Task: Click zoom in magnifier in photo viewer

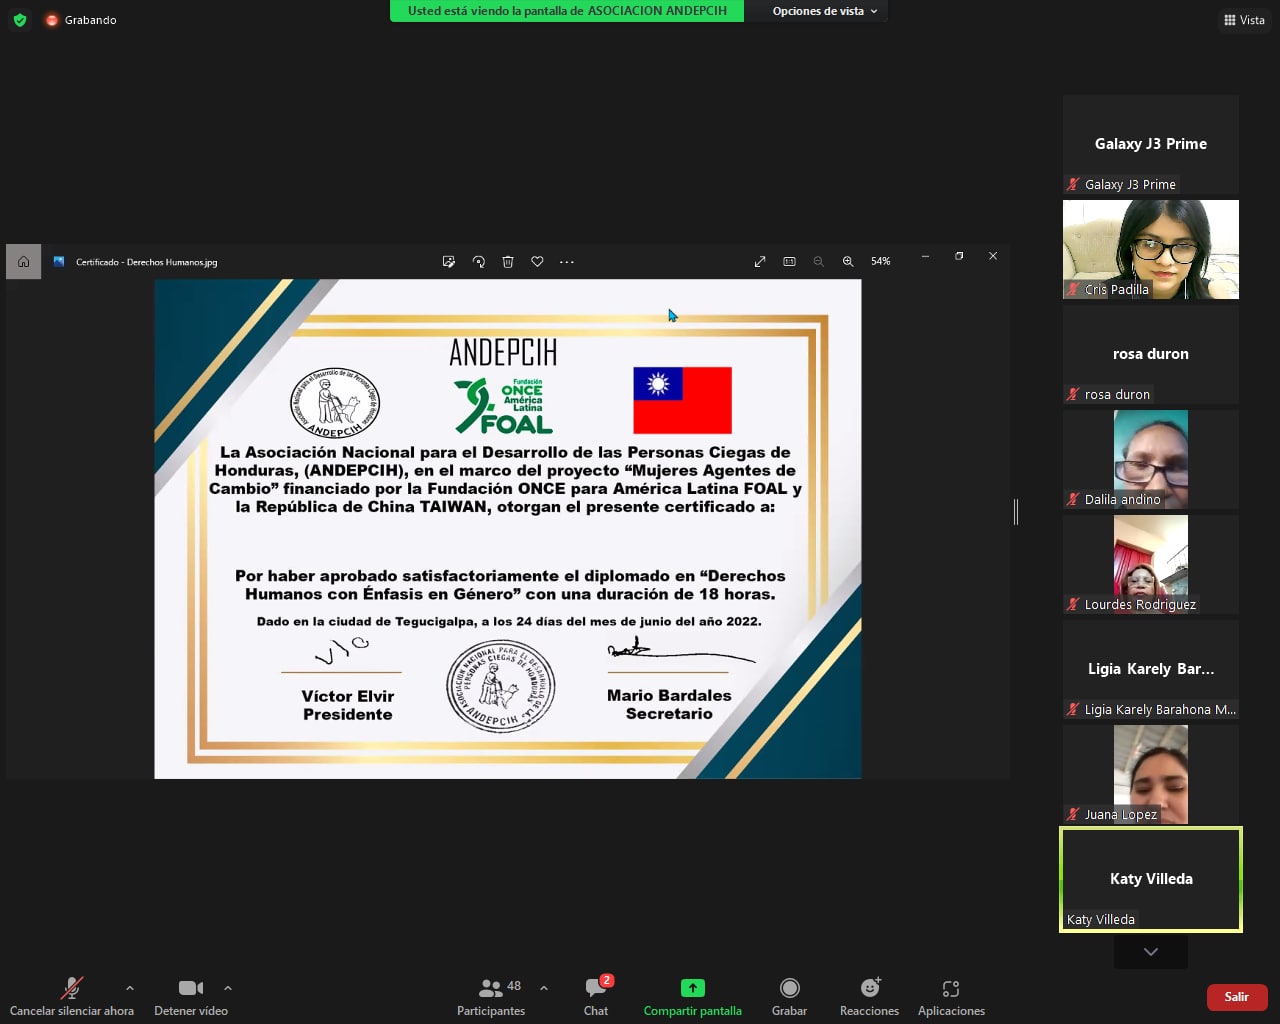Action: coord(848,261)
